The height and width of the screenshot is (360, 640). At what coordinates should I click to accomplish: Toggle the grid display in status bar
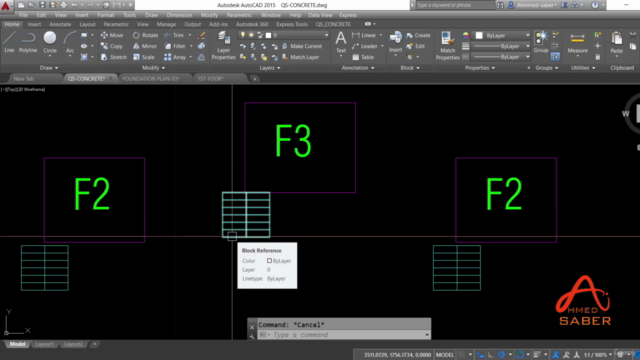(x=462, y=355)
